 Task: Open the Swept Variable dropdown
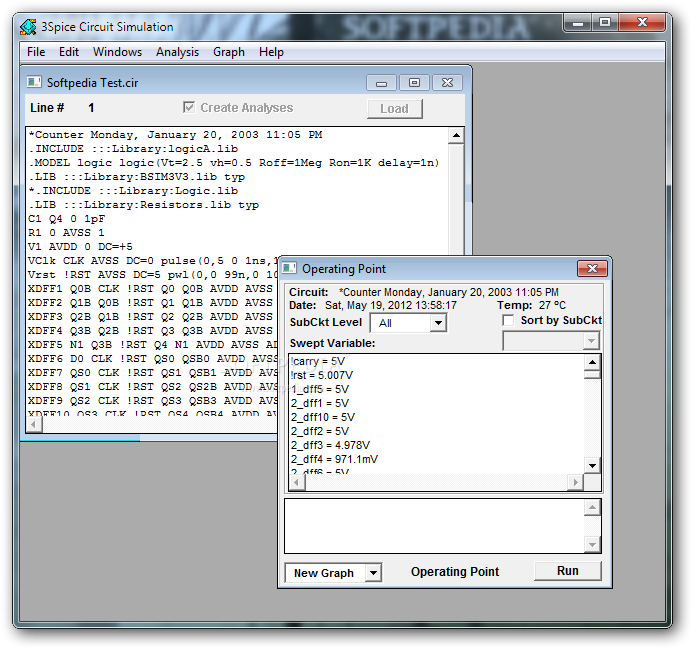[x=591, y=341]
